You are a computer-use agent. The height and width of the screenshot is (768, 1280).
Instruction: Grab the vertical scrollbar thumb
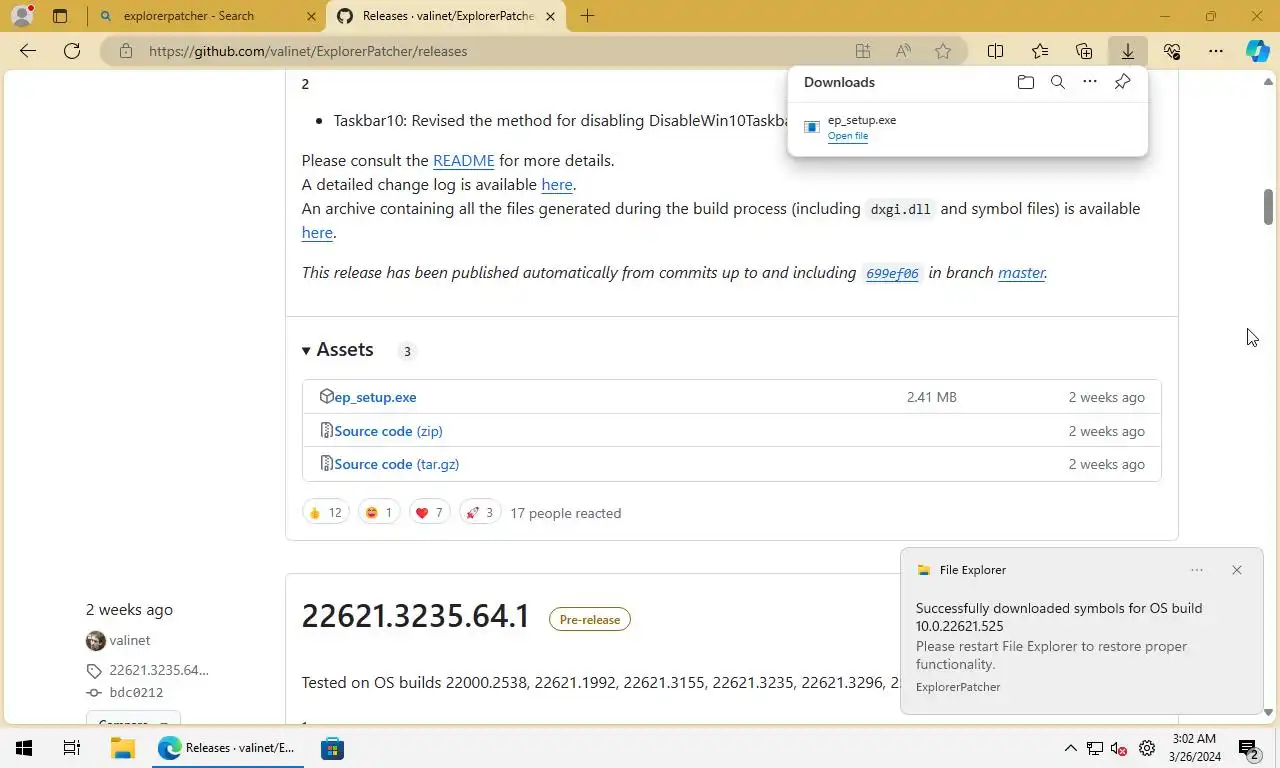tap(1268, 207)
